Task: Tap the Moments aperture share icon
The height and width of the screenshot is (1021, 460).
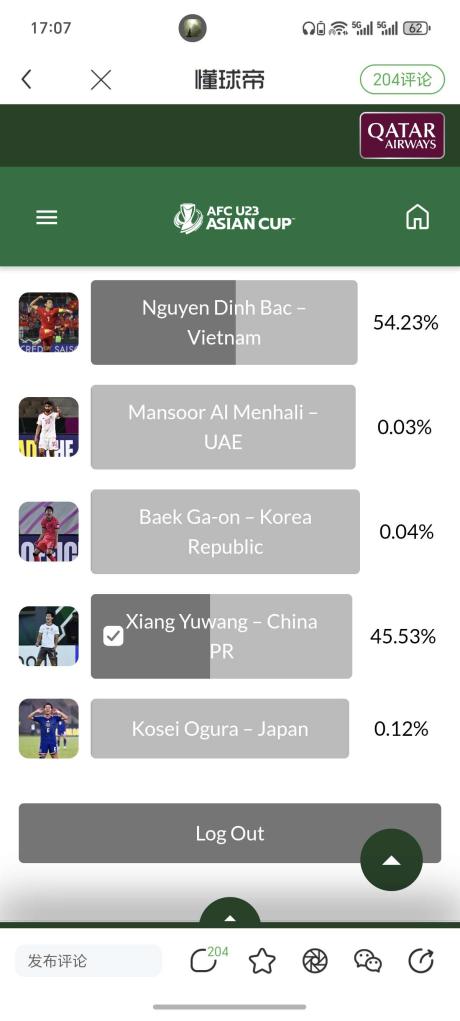Action: click(315, 961)
